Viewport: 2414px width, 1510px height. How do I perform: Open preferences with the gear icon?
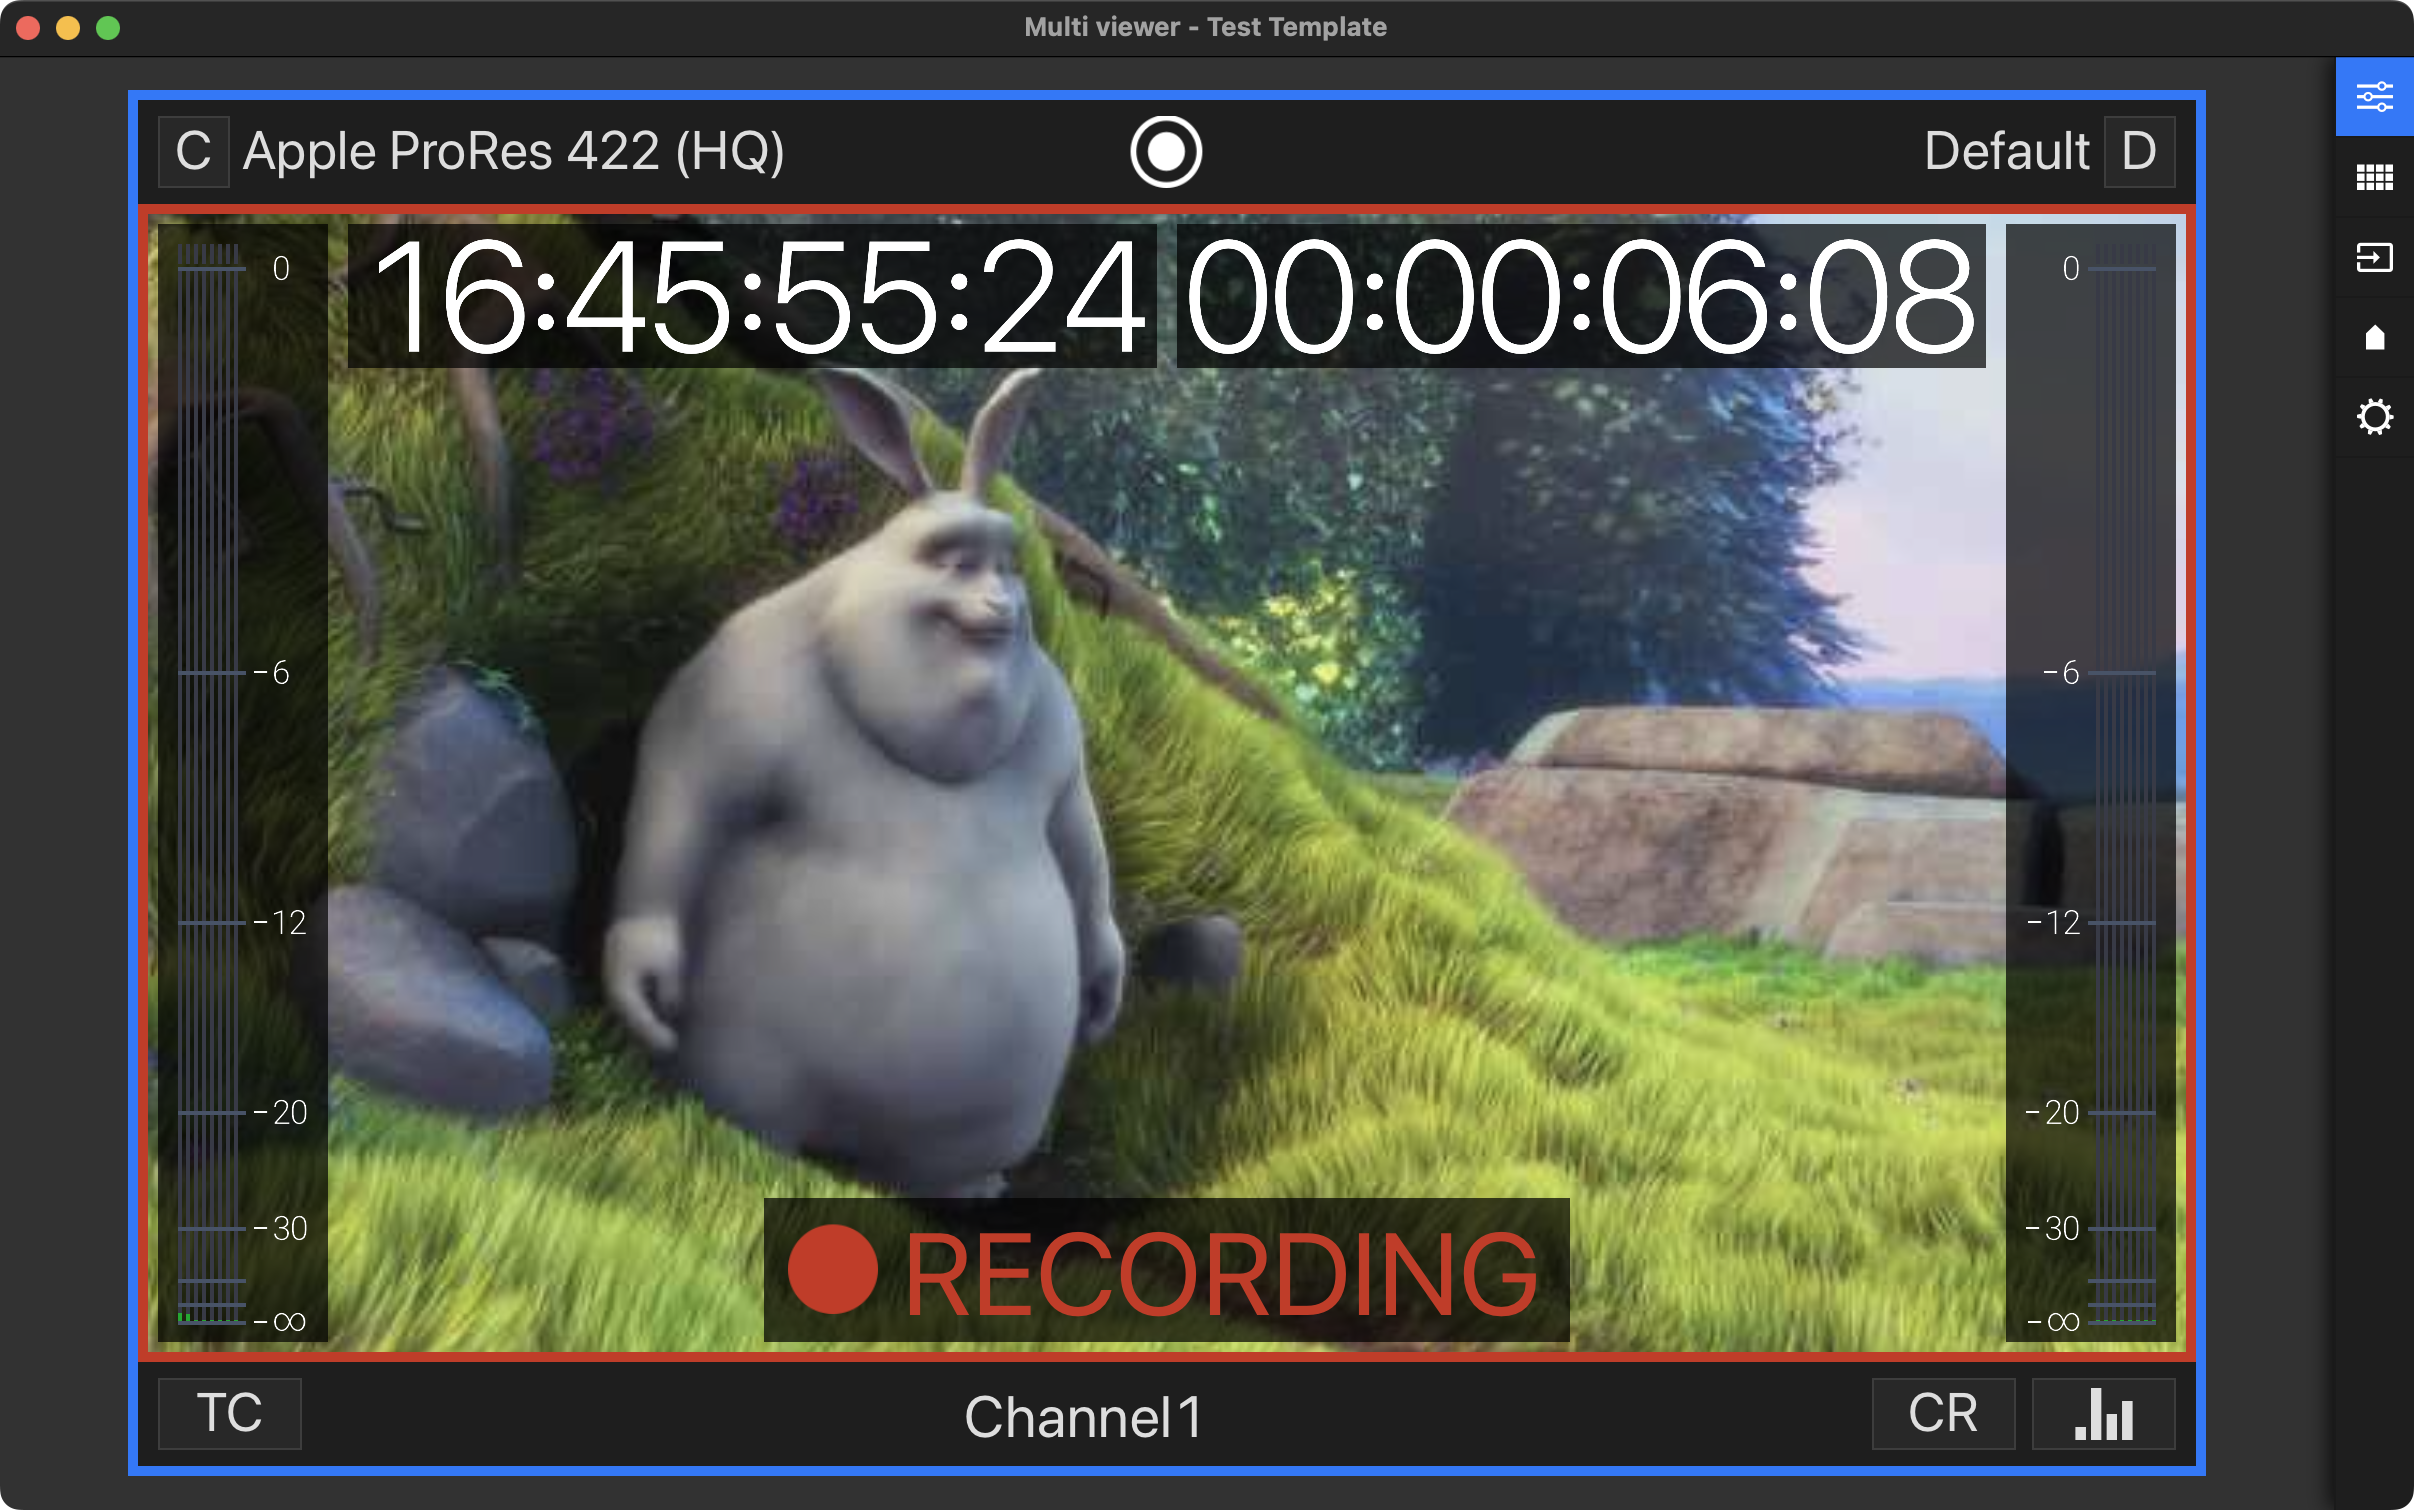(x=2374, y=417)
